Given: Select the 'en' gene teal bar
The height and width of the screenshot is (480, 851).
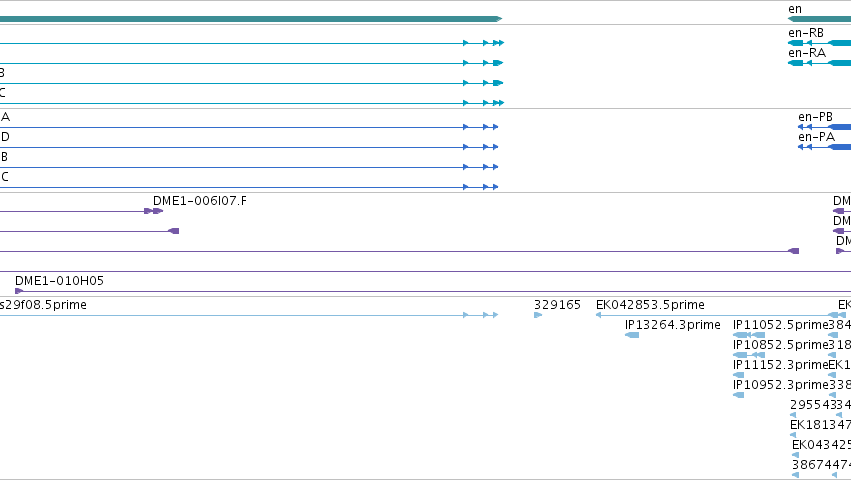Looking at the screenshot, I should pos(820,19).
